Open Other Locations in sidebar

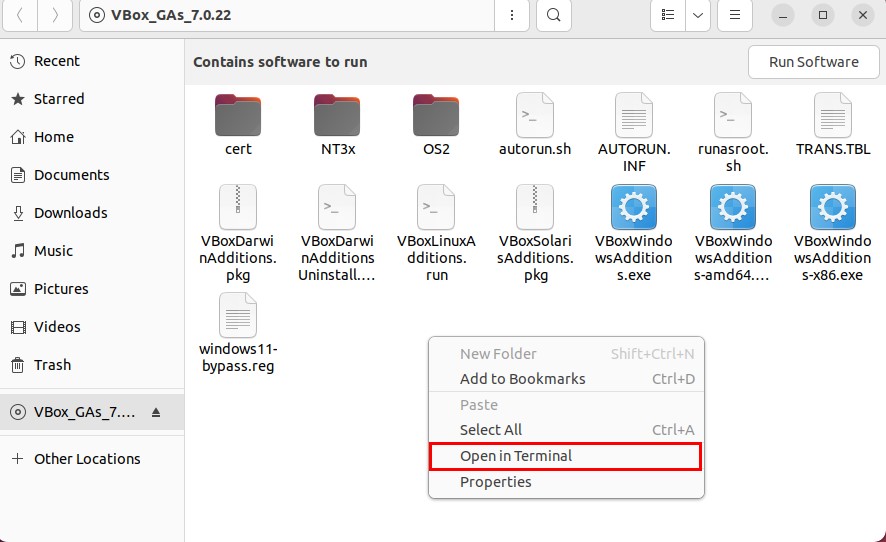click(x=87, y=459)
